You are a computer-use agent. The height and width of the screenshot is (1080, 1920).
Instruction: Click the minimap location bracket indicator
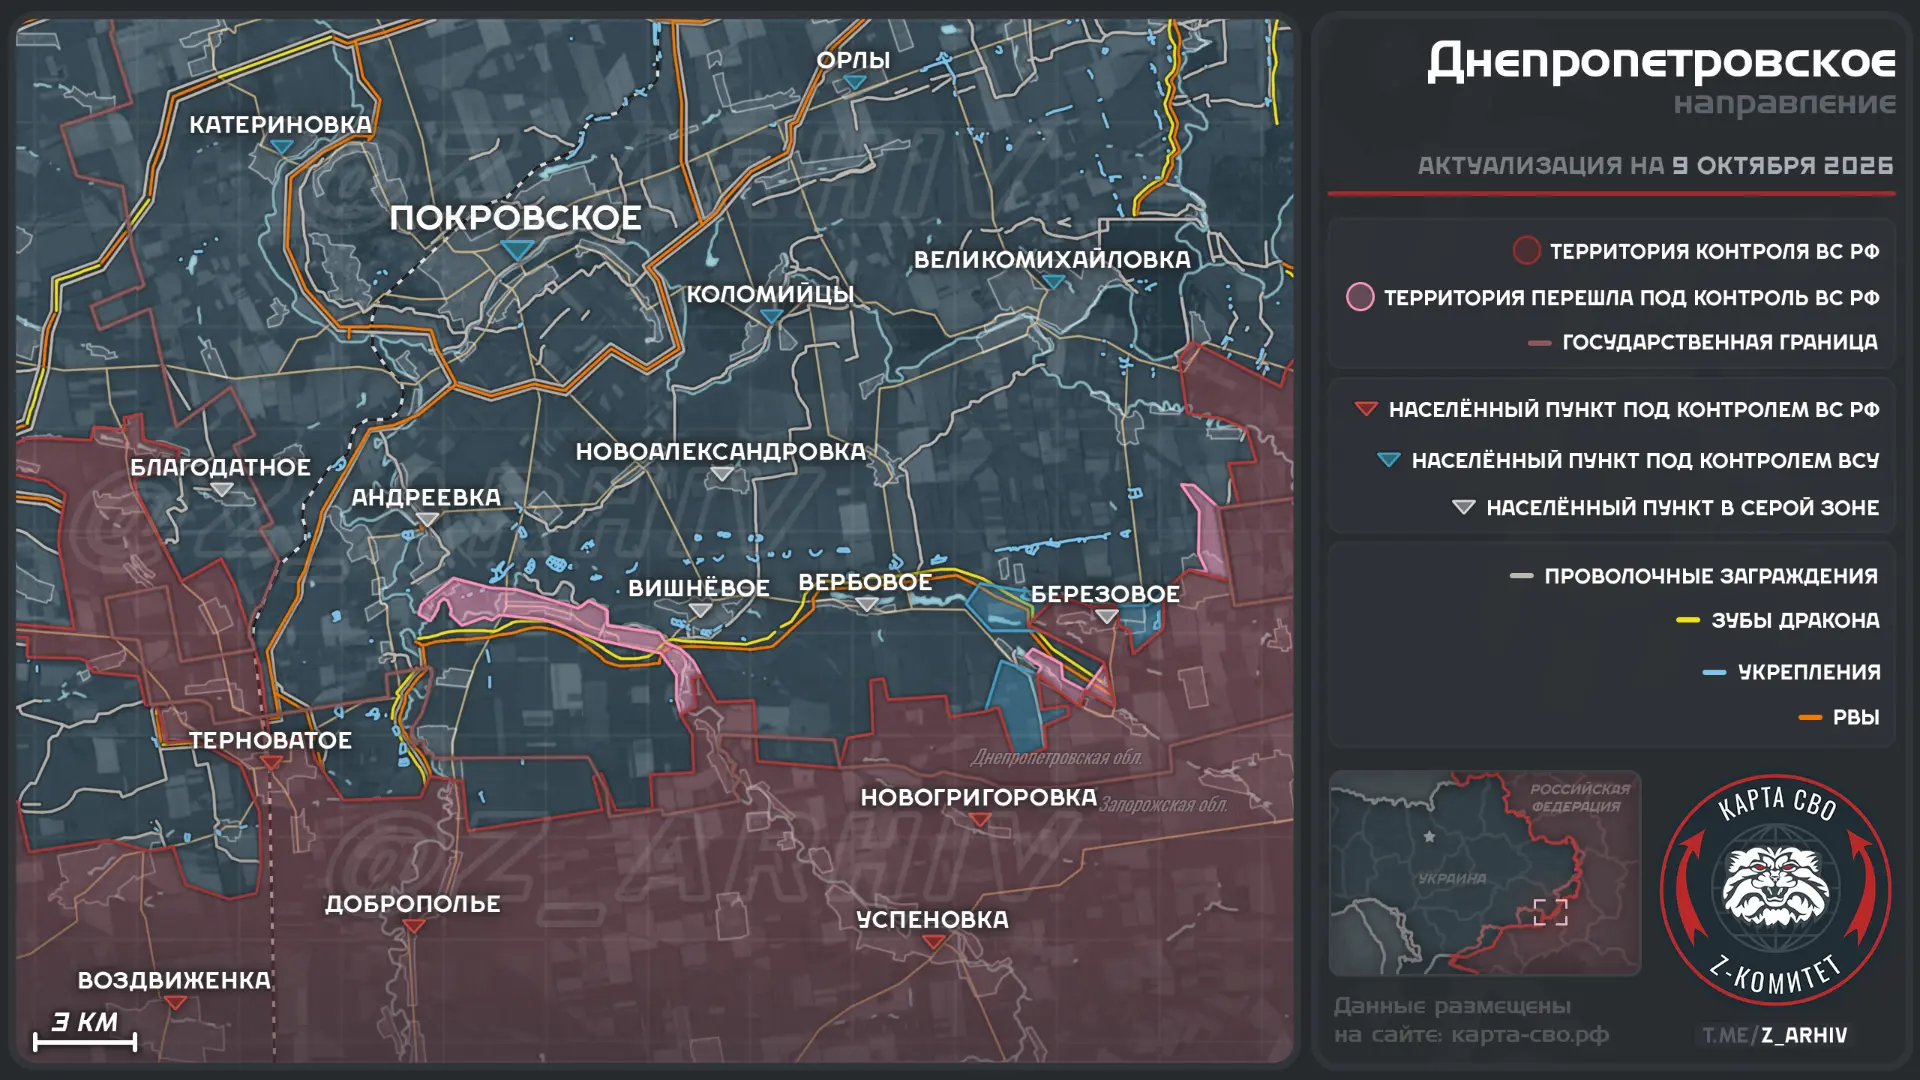point(1551,912)
